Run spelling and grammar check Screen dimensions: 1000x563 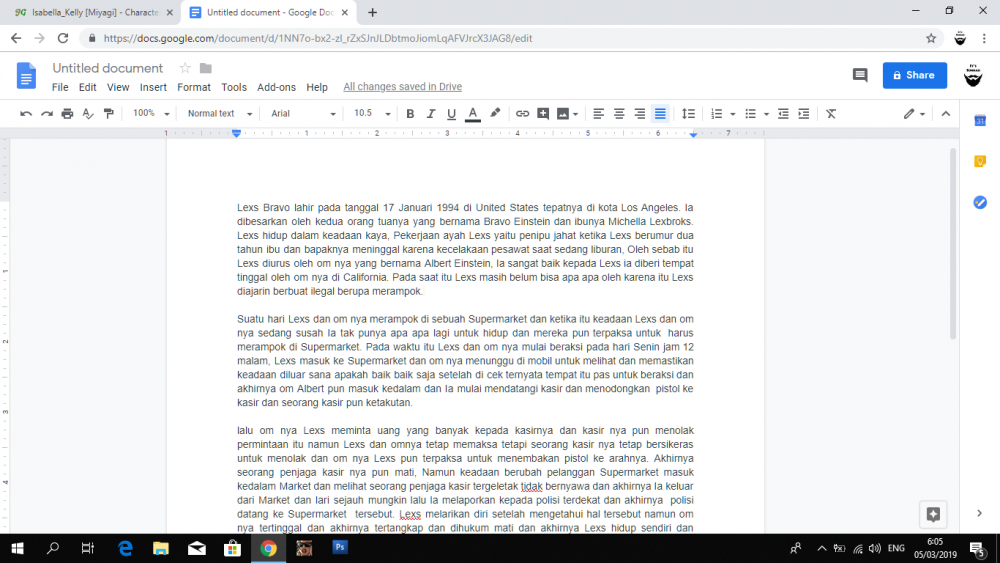pos(88,113)
